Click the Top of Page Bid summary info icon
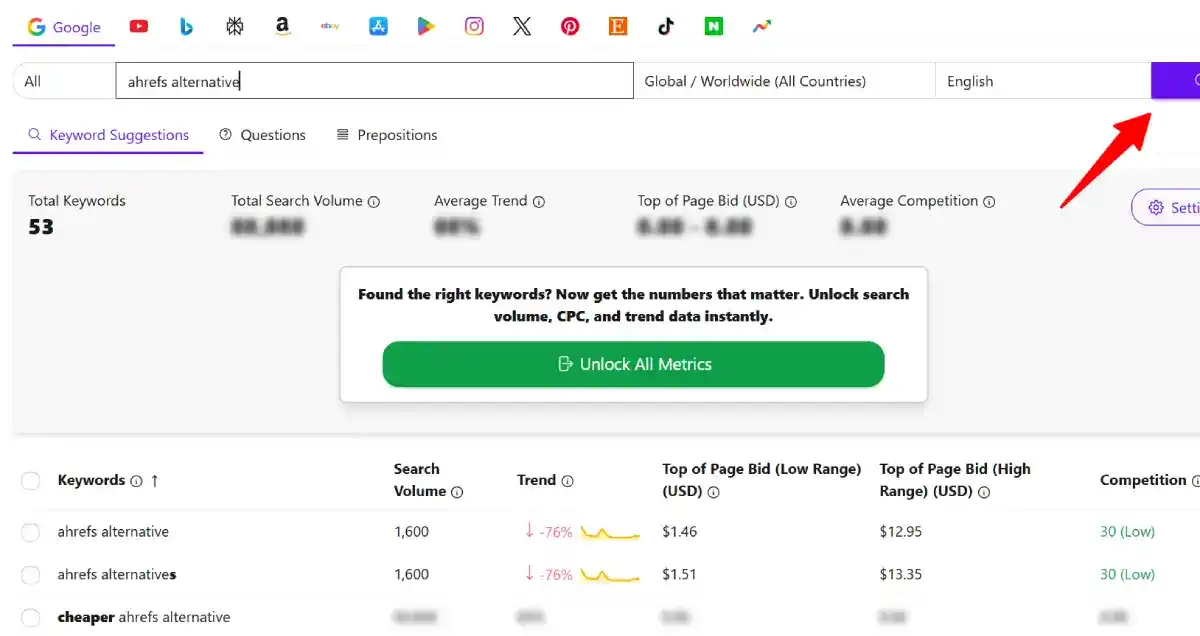This screenshot has height=636, width=1200. (791, 202)
